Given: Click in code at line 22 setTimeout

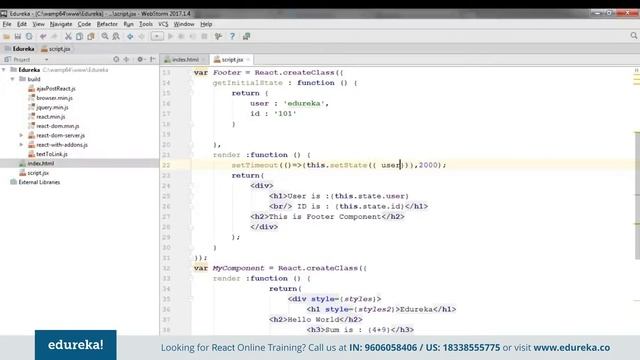Looking at the screenshot, I should pos(255,165).
